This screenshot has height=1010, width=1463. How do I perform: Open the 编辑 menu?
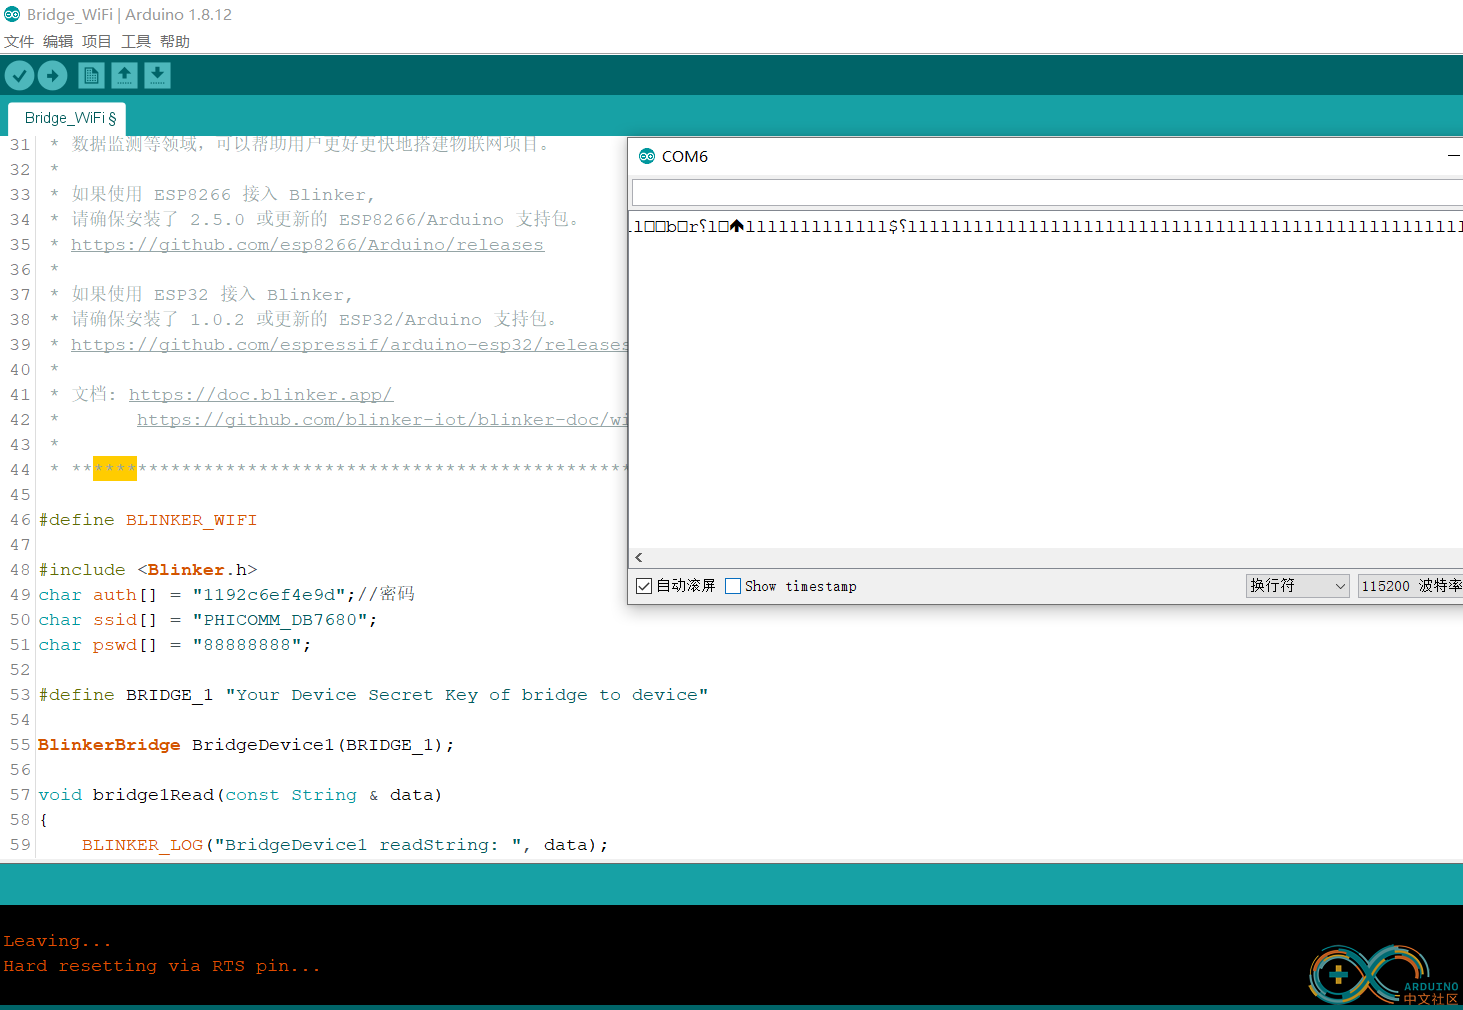pyautogui.click(x=58, y=41)
